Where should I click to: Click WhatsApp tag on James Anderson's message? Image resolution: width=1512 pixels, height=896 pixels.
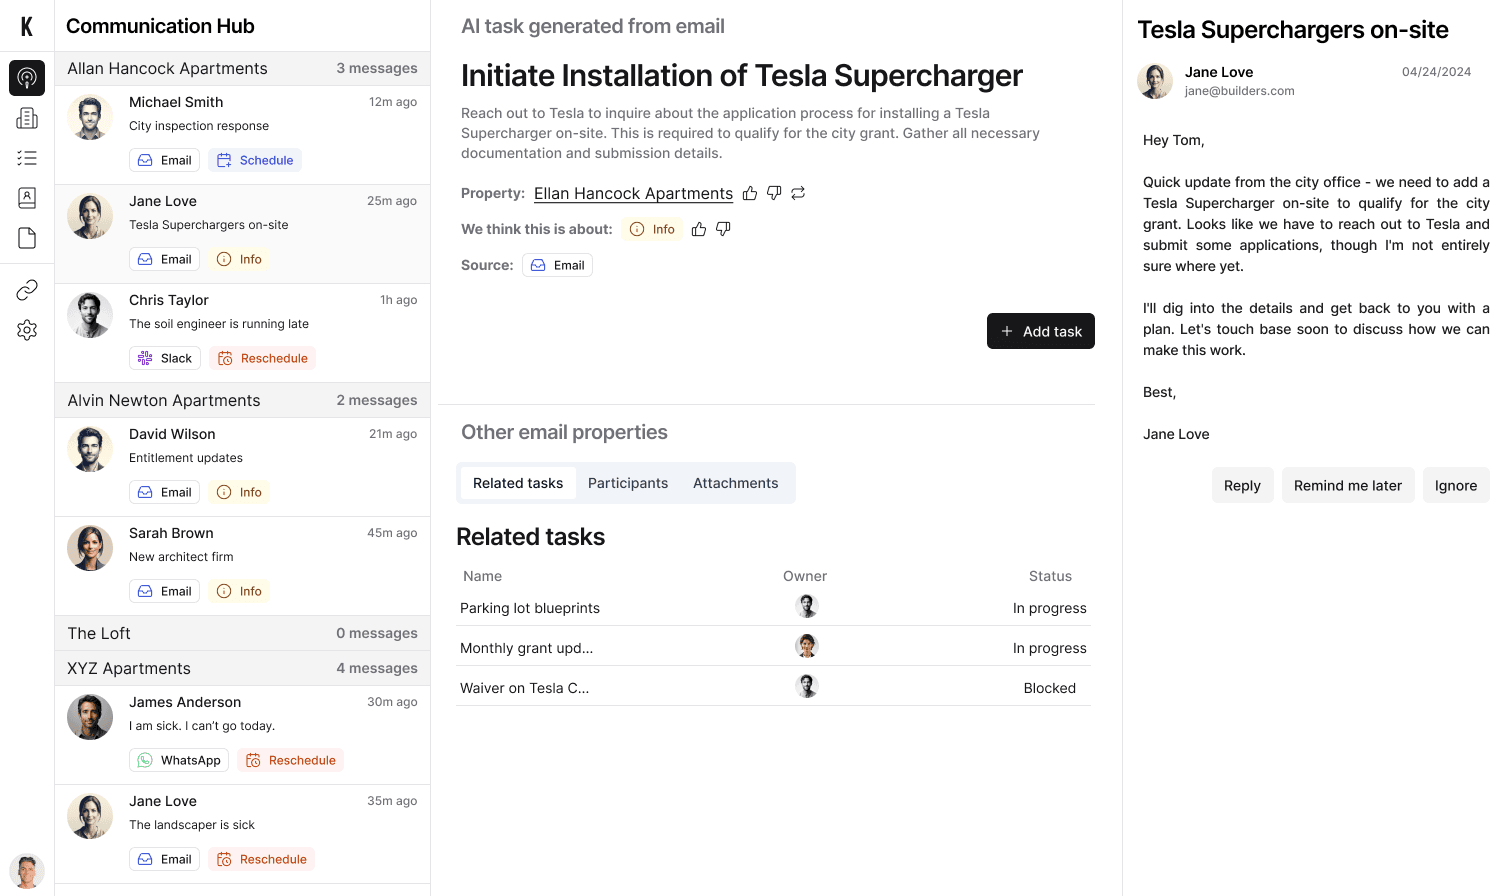[179, 760]
